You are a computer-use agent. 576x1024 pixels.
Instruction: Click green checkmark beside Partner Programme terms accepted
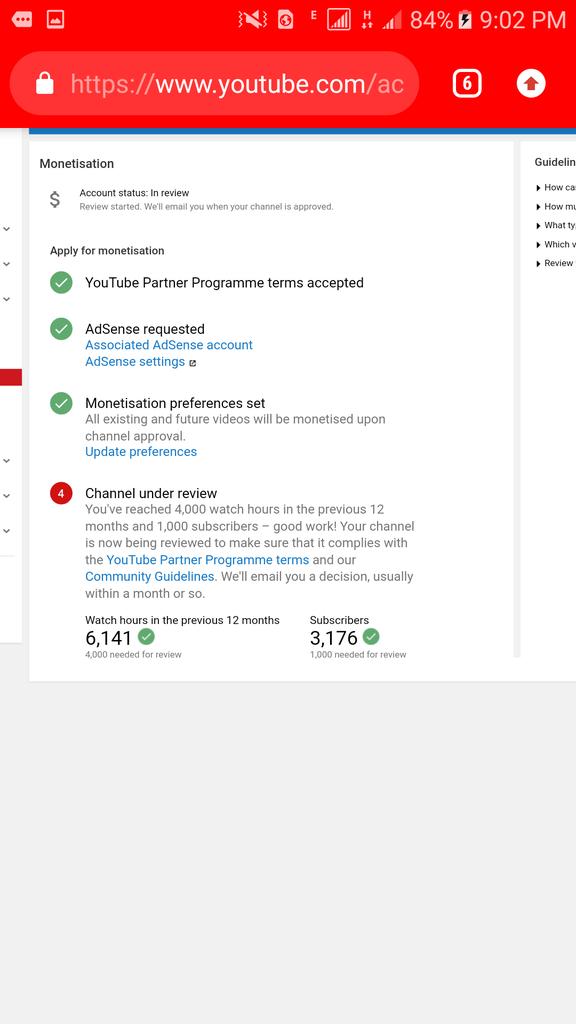pyautogui.click(x=61, y=283)
